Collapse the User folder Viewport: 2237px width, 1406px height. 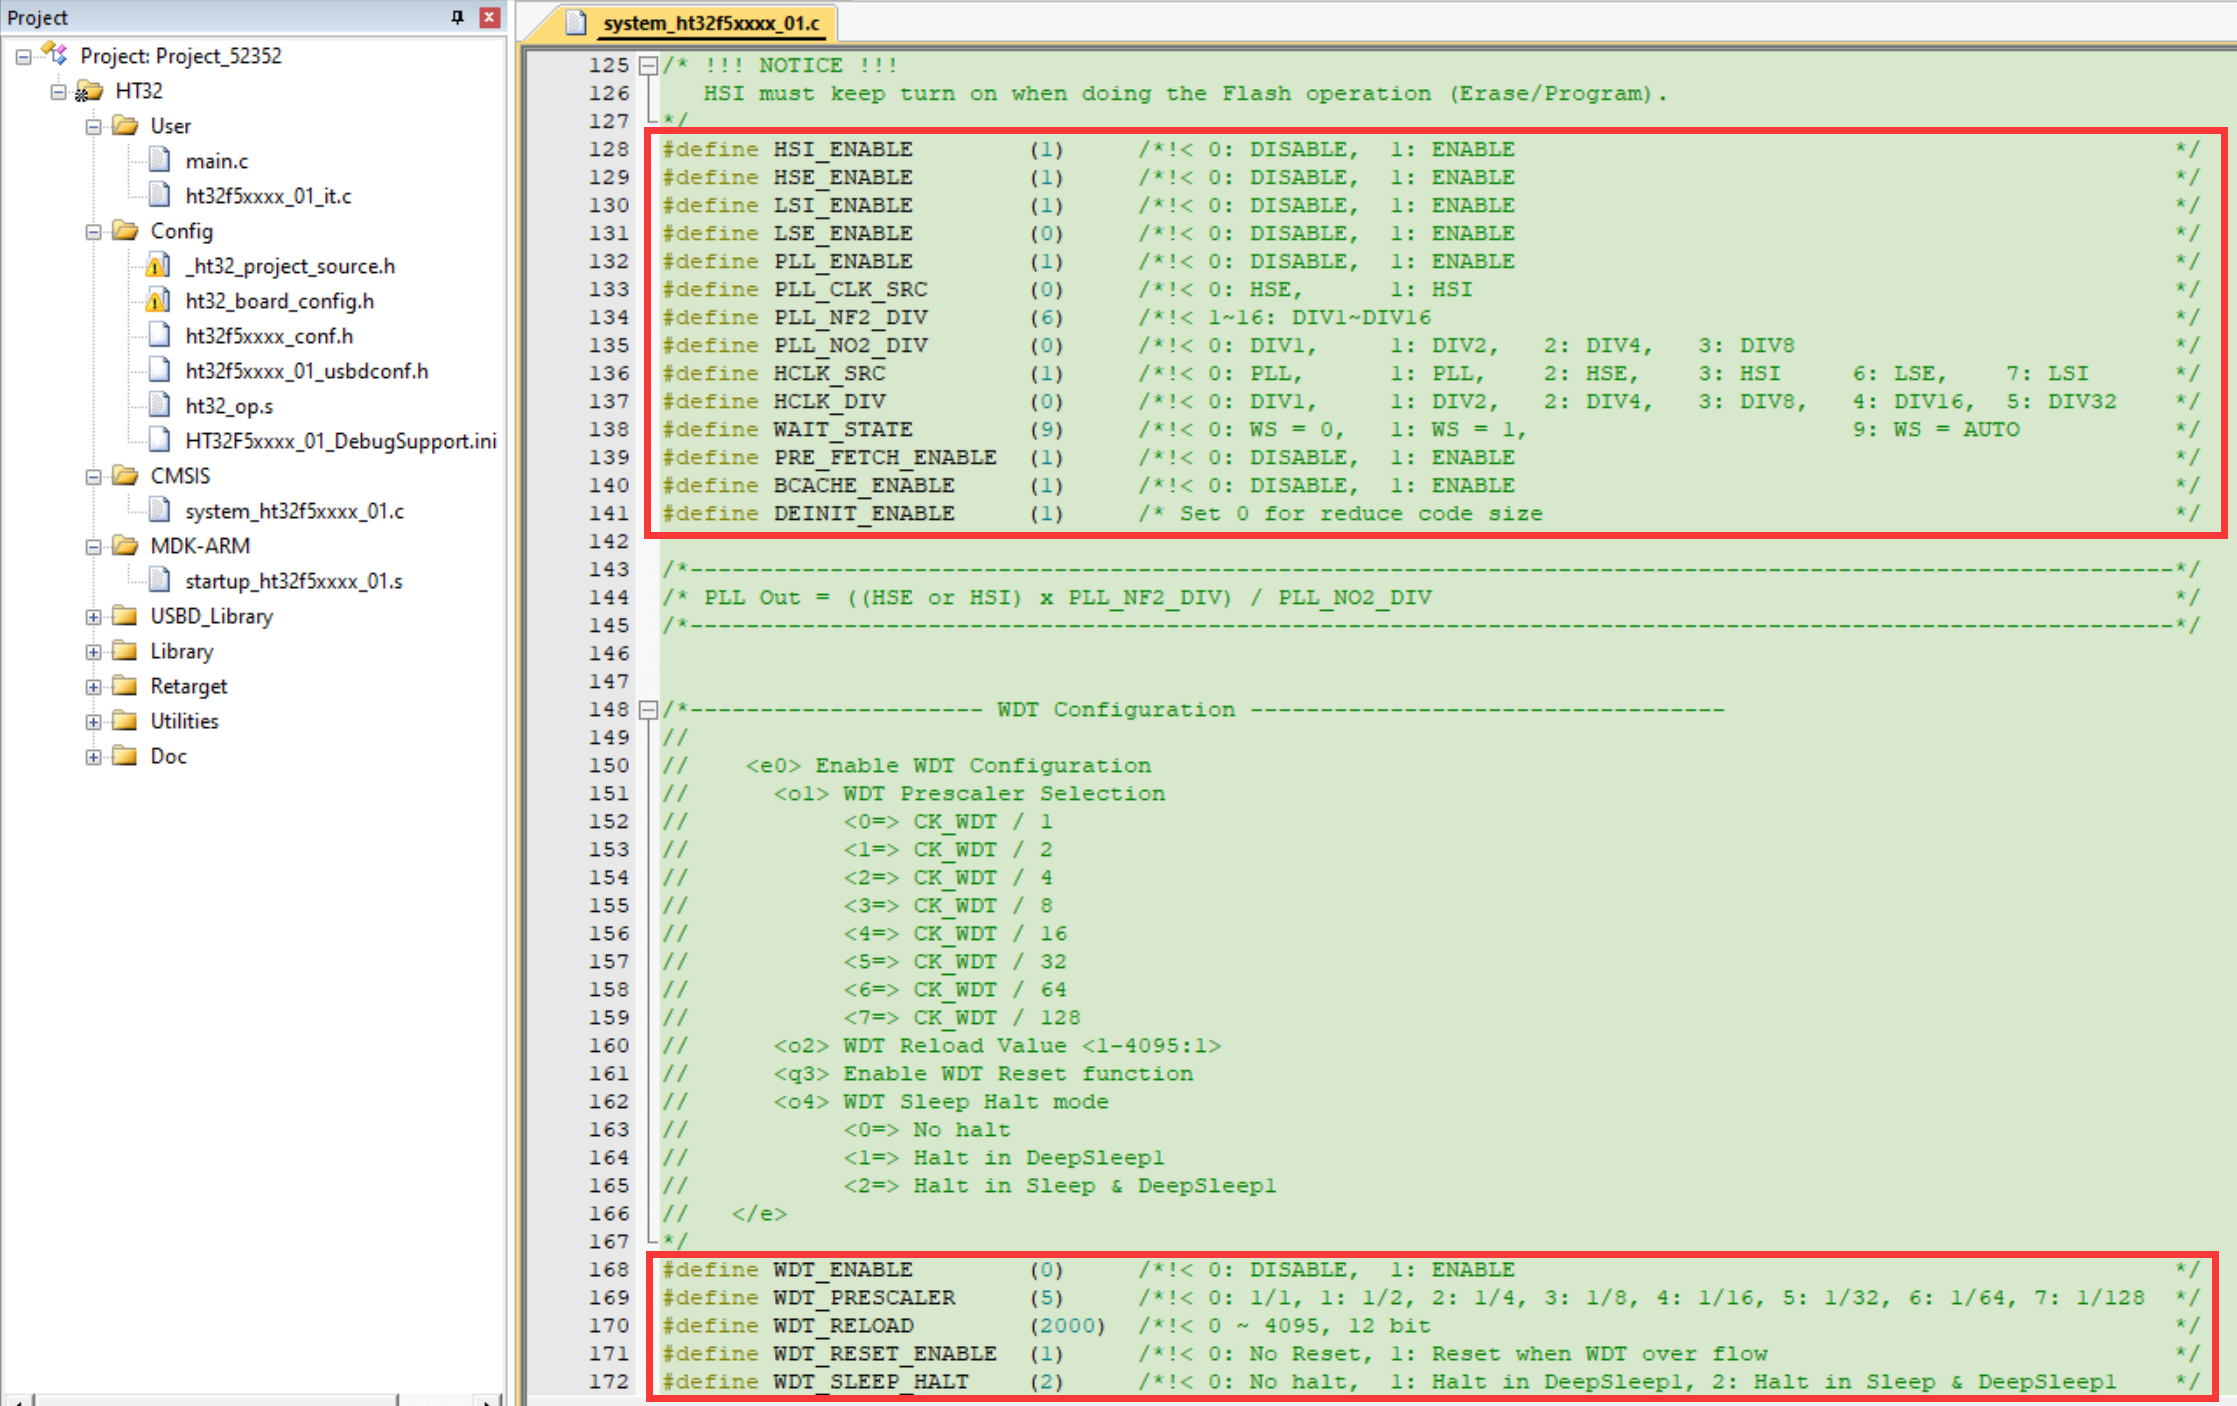pos(93,127)
